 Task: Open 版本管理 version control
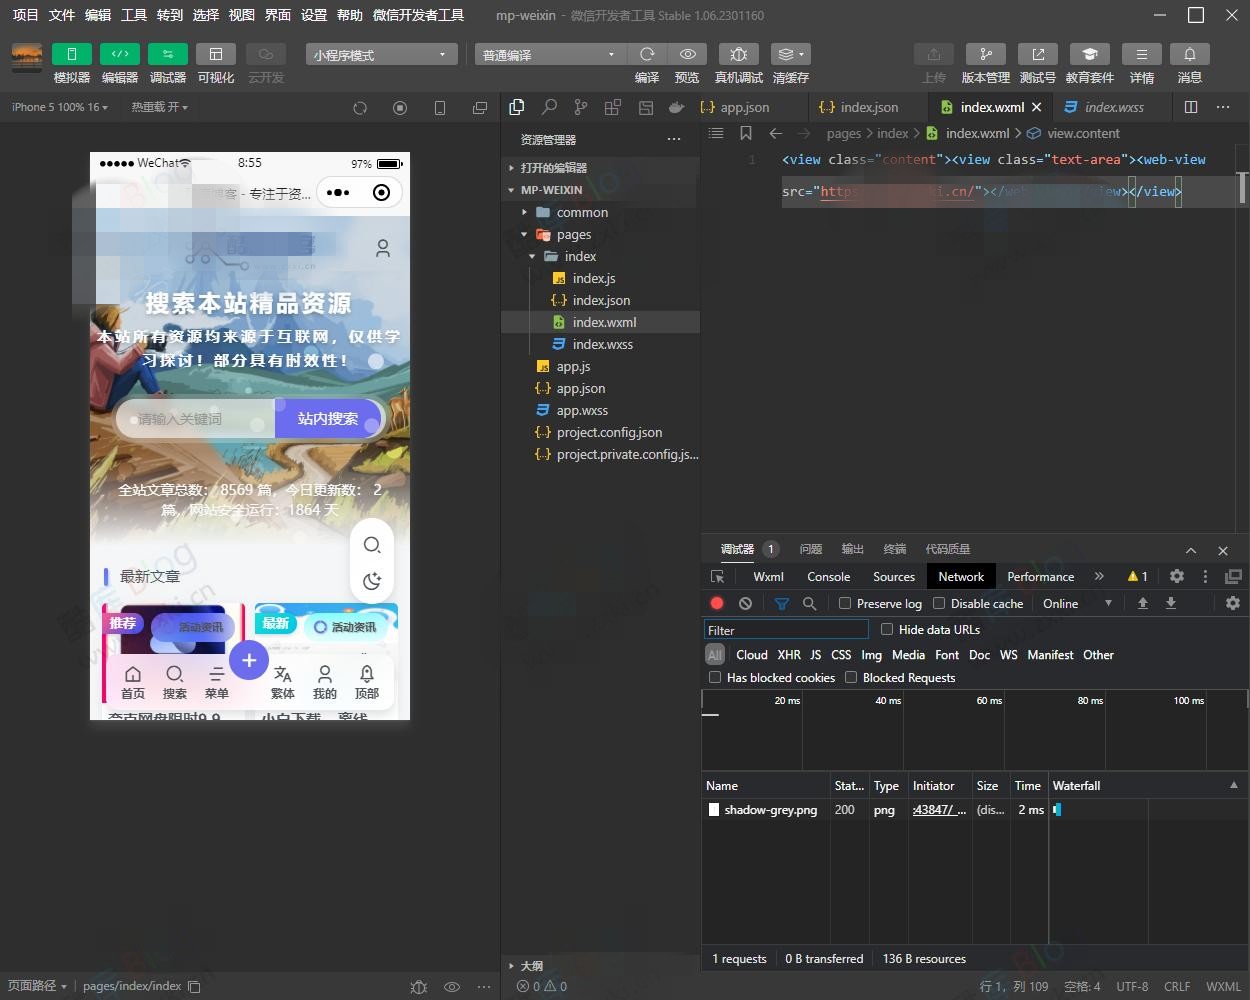(985, 54)
